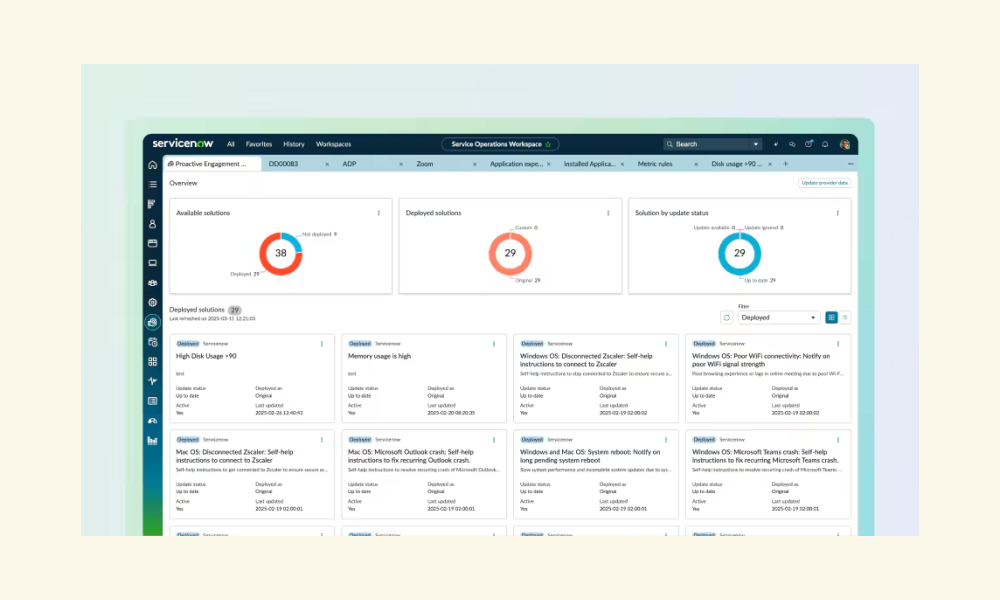Click the Deployed solutions donut chart
This screenshot has height=600, width=1000.
[510, 253]
